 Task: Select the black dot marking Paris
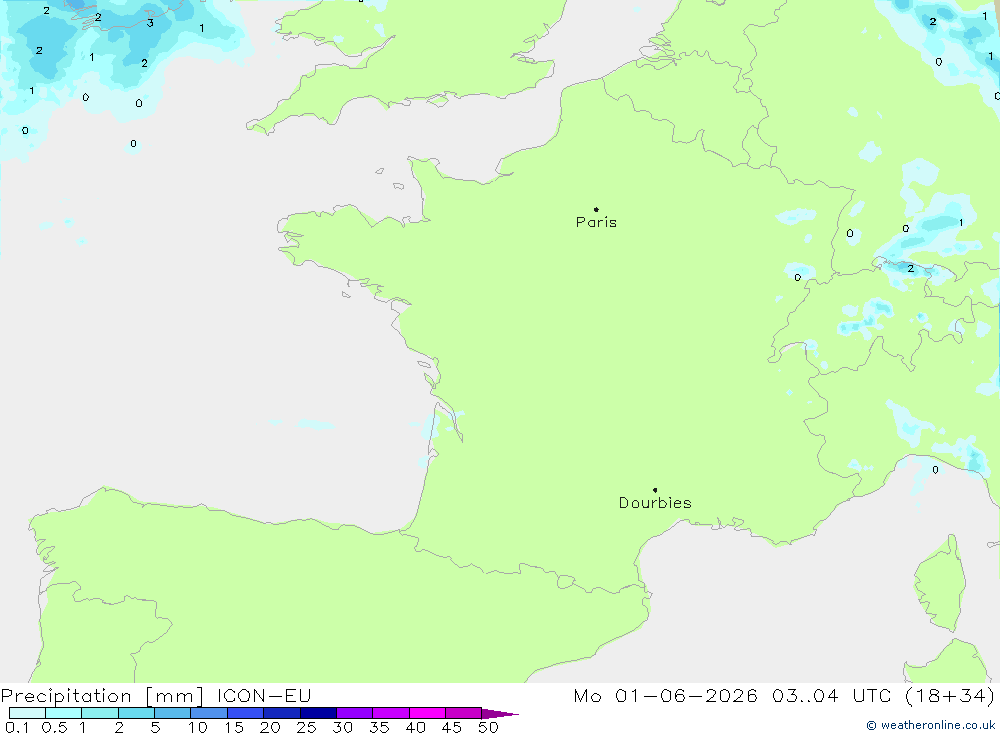point(596,209)
